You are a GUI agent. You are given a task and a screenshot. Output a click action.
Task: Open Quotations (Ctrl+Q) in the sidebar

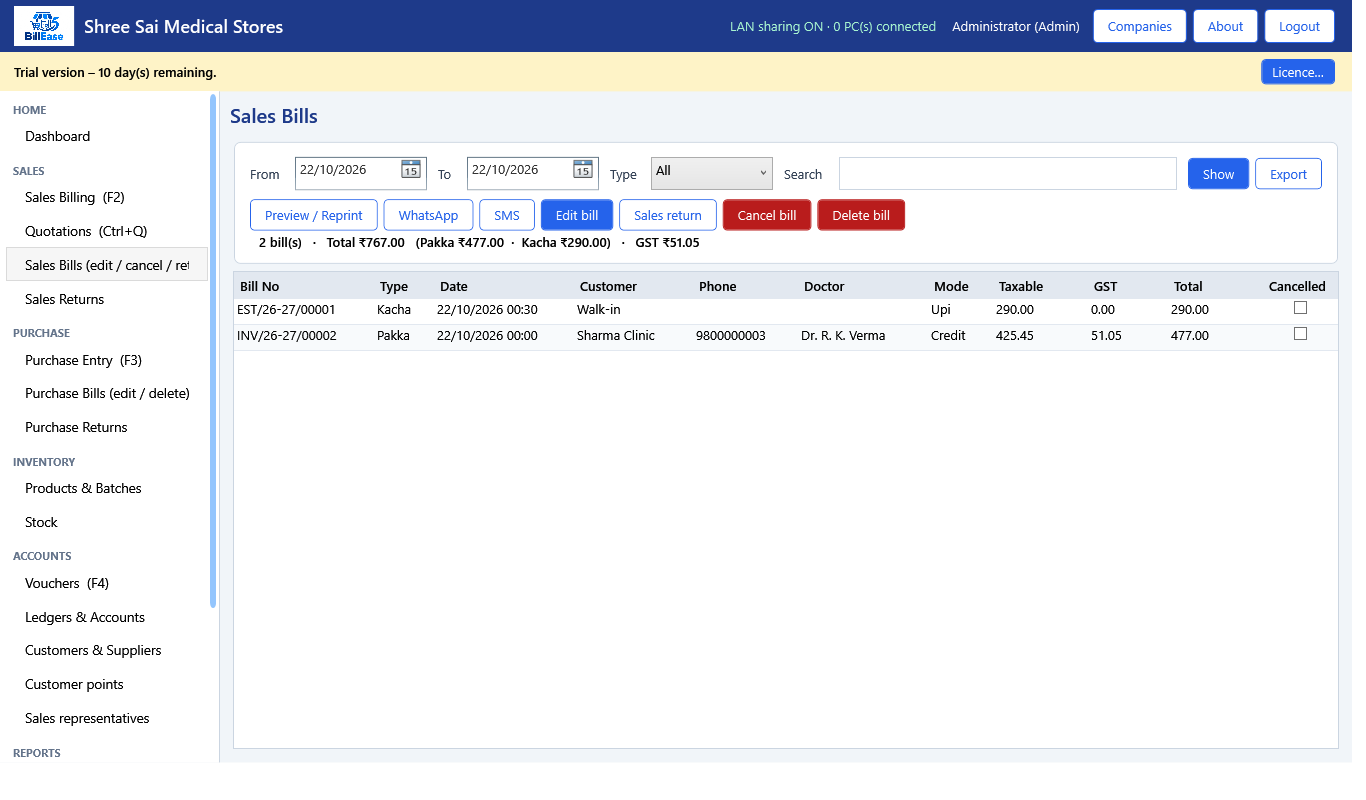pos(106,231)
